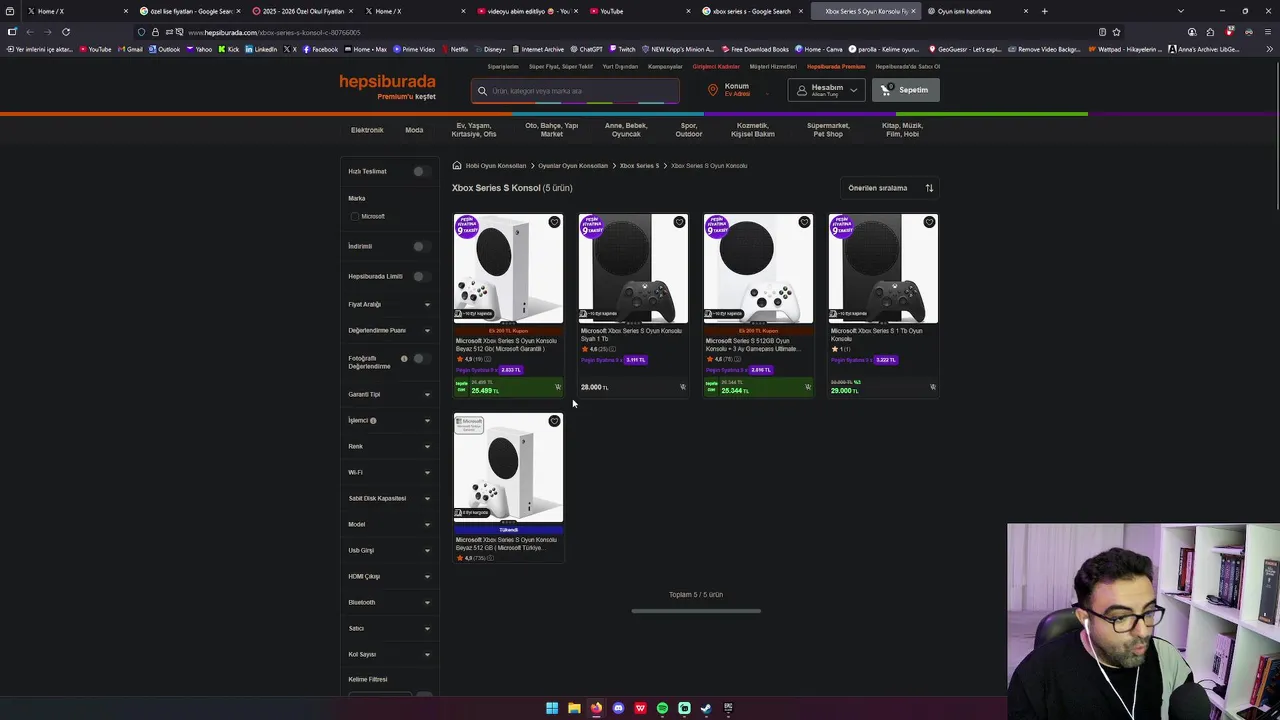The width and height of the screenshot is (1280, 720).
Task: Favorite the Xbox Series S 1 Tb Oyun Konsolu
Action: click(x=929, y=222)
